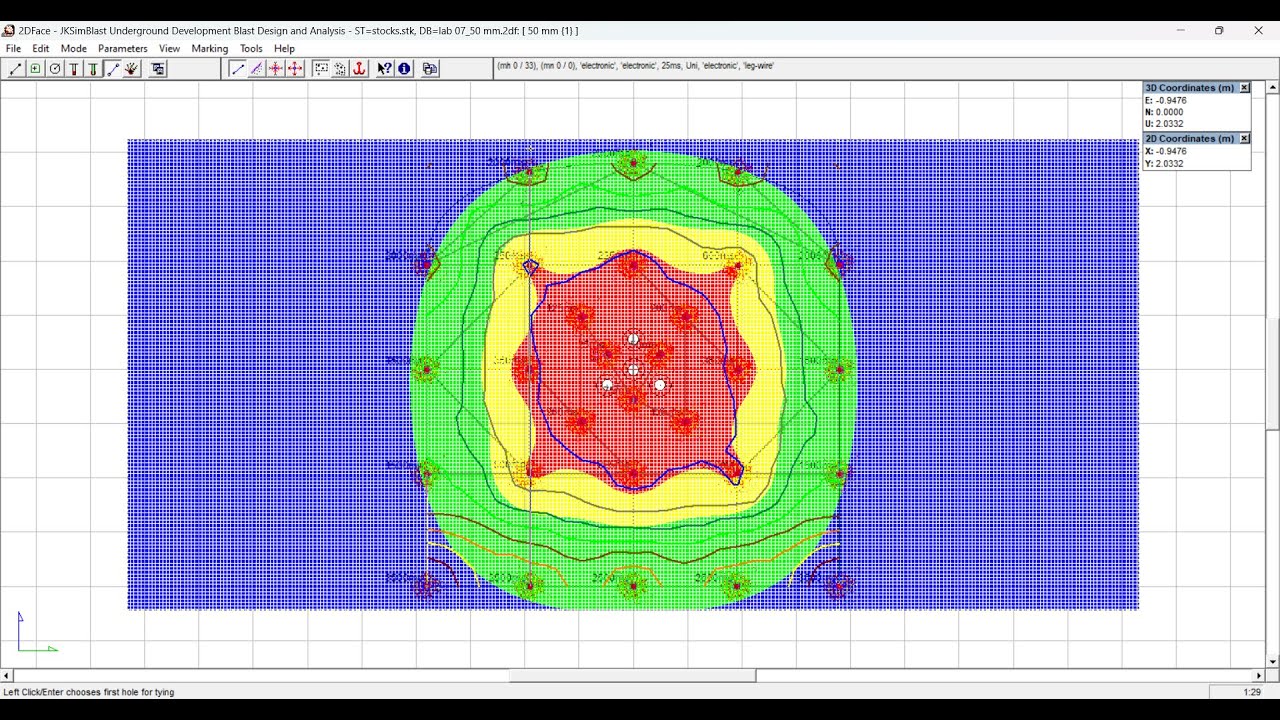Close the 2D Coordinates panel
The width and height of the screenshot is (1280, 720).
1244,138
